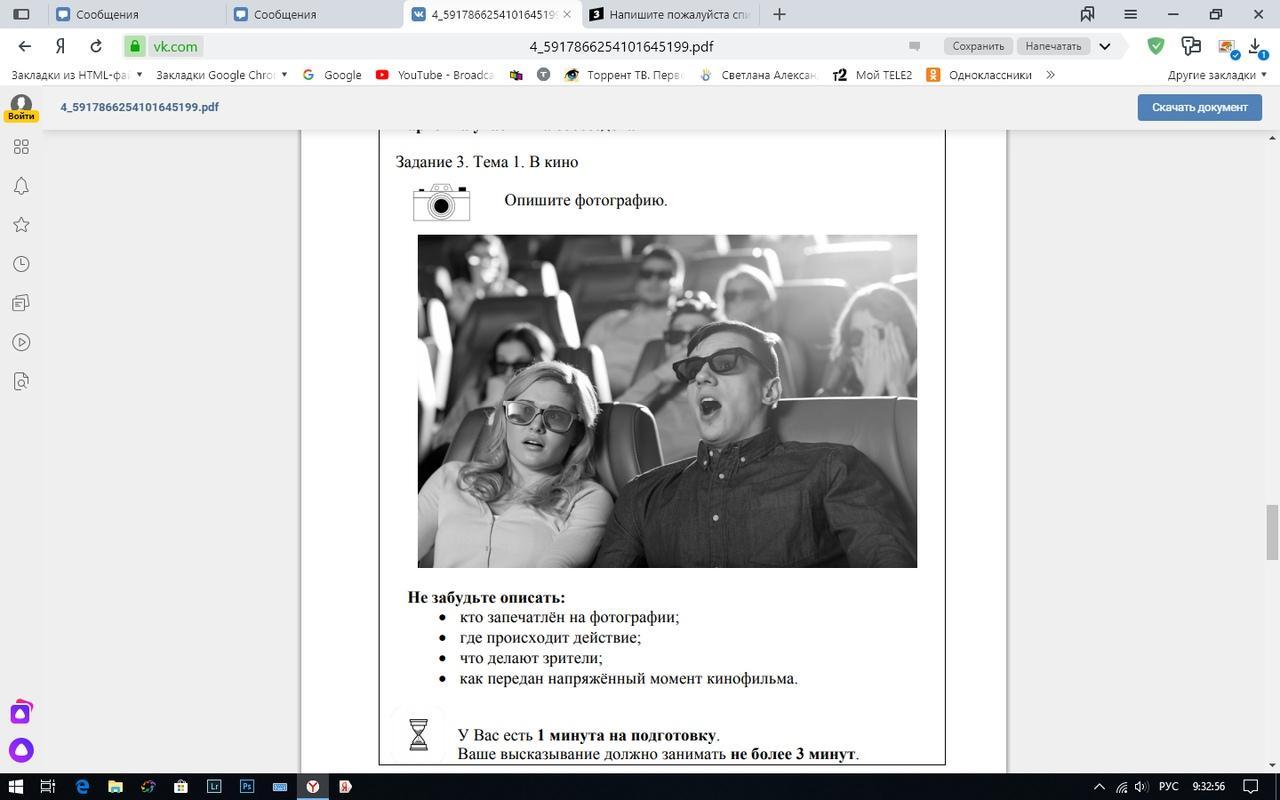Open the Торрент ТВ bookmark
Viewport: 1280px width, 800px height.
(624, 75)
